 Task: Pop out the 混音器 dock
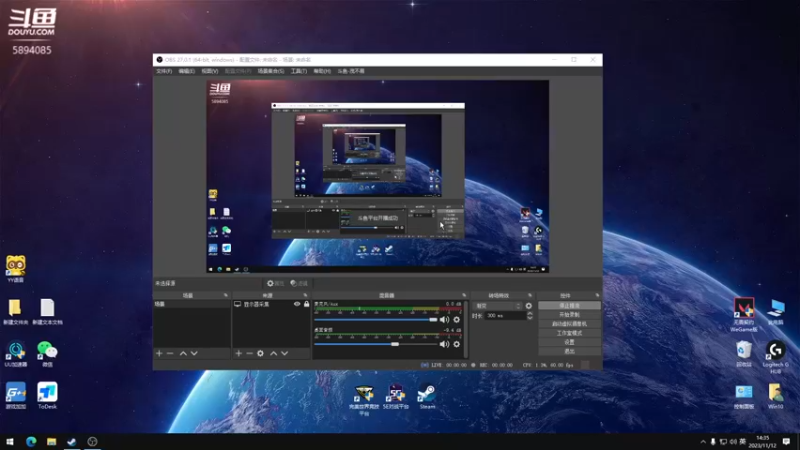(x=464, y=295)
